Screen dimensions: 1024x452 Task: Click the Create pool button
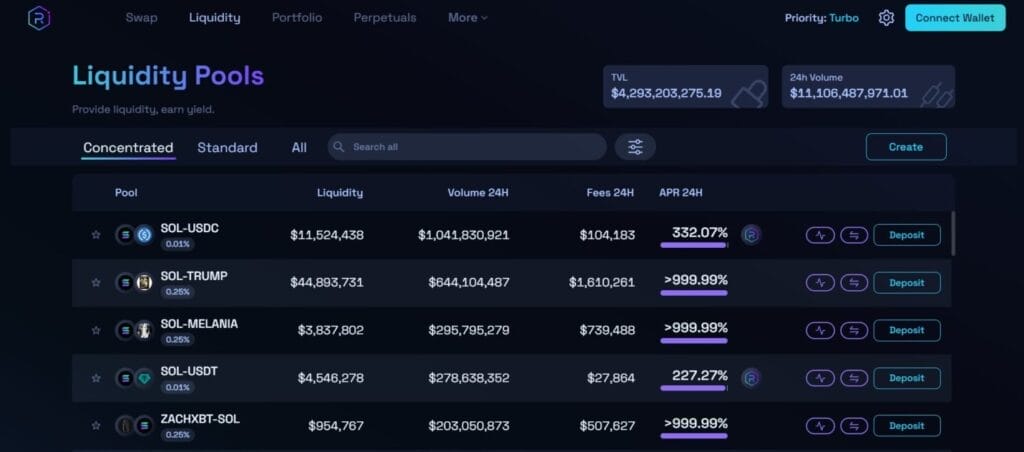click(906, 147)
